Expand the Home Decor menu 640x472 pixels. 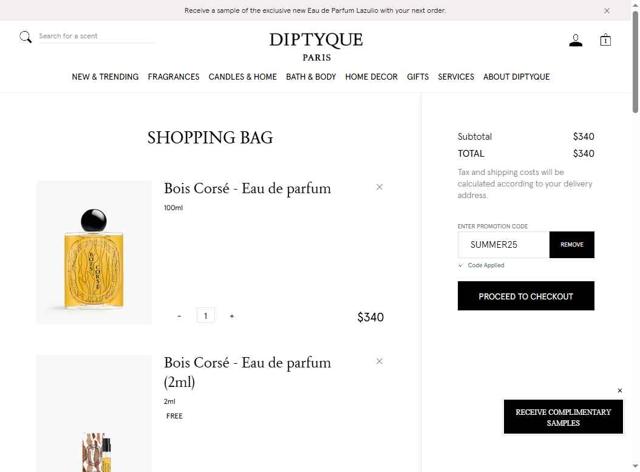tap(371, 77)
